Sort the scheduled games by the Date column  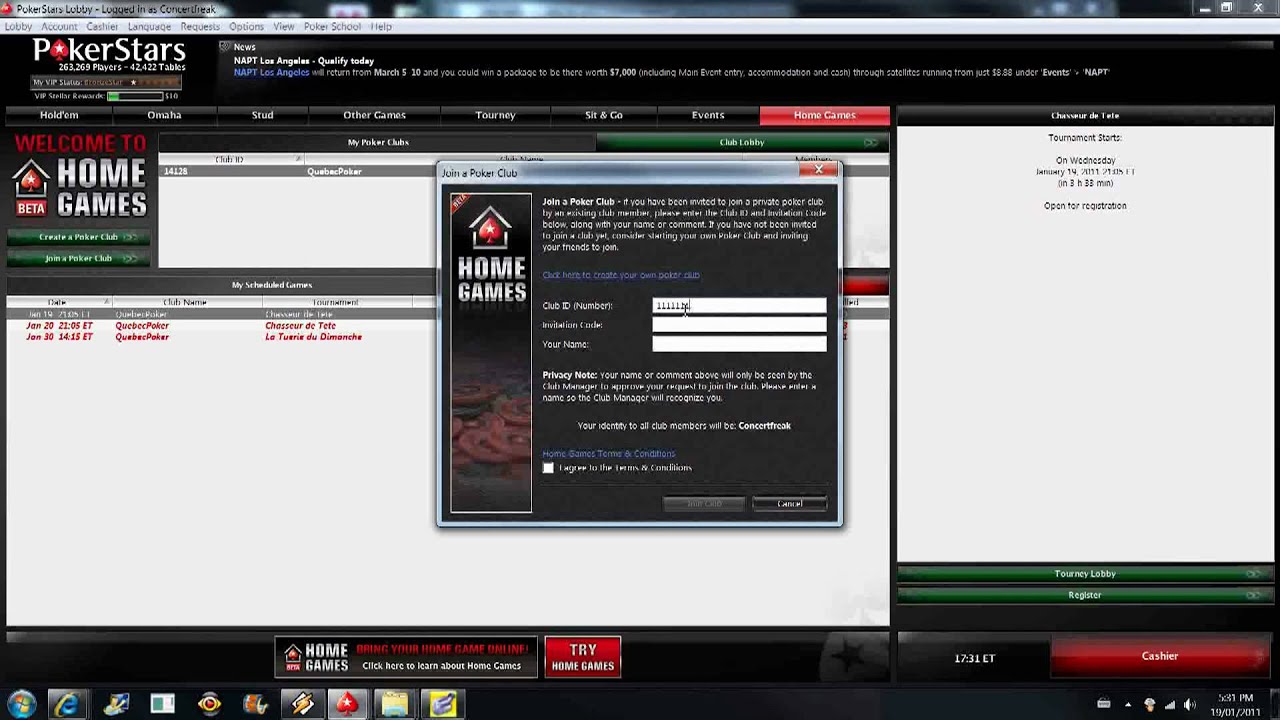pyautogui.click(x=58, y=302)
